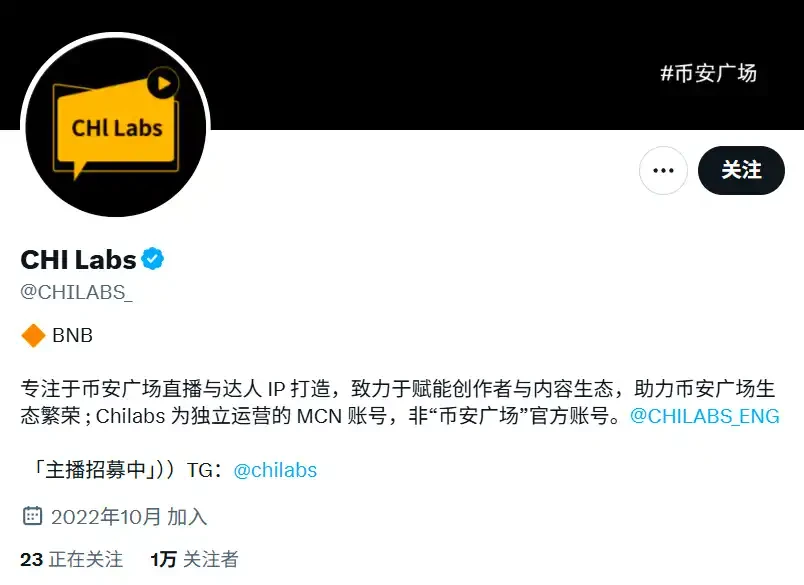Image resolution: width=804 pixels, height=585 pixels.
Task: Click the play icon on the avatar logo
Action: coord(163,83)
